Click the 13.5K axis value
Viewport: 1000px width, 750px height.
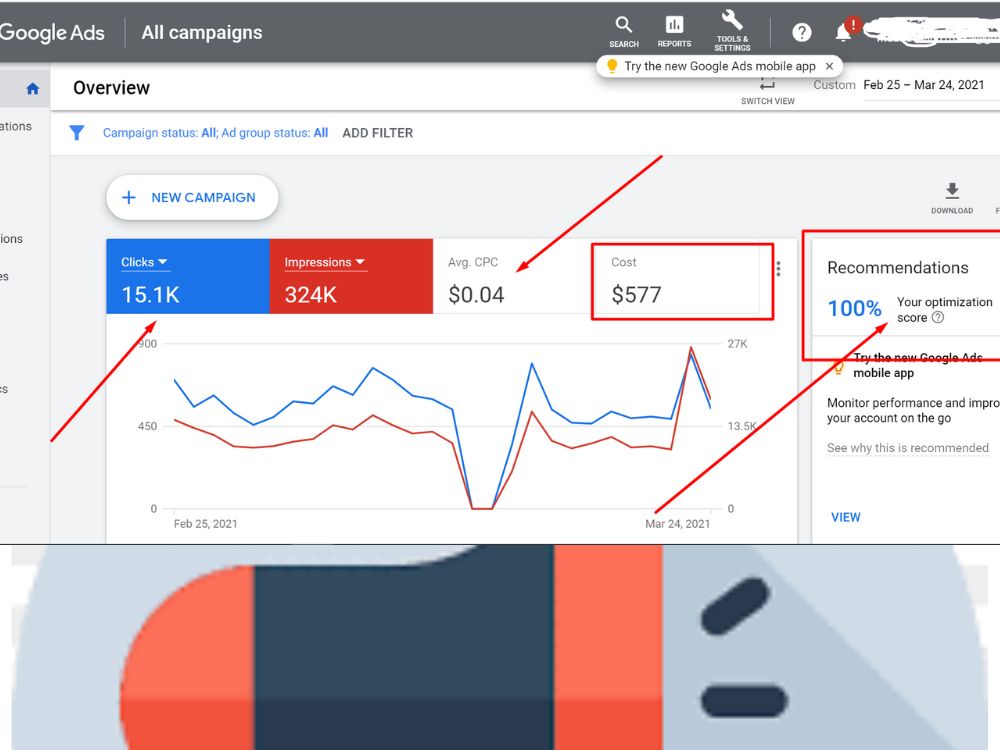(742, 426)
